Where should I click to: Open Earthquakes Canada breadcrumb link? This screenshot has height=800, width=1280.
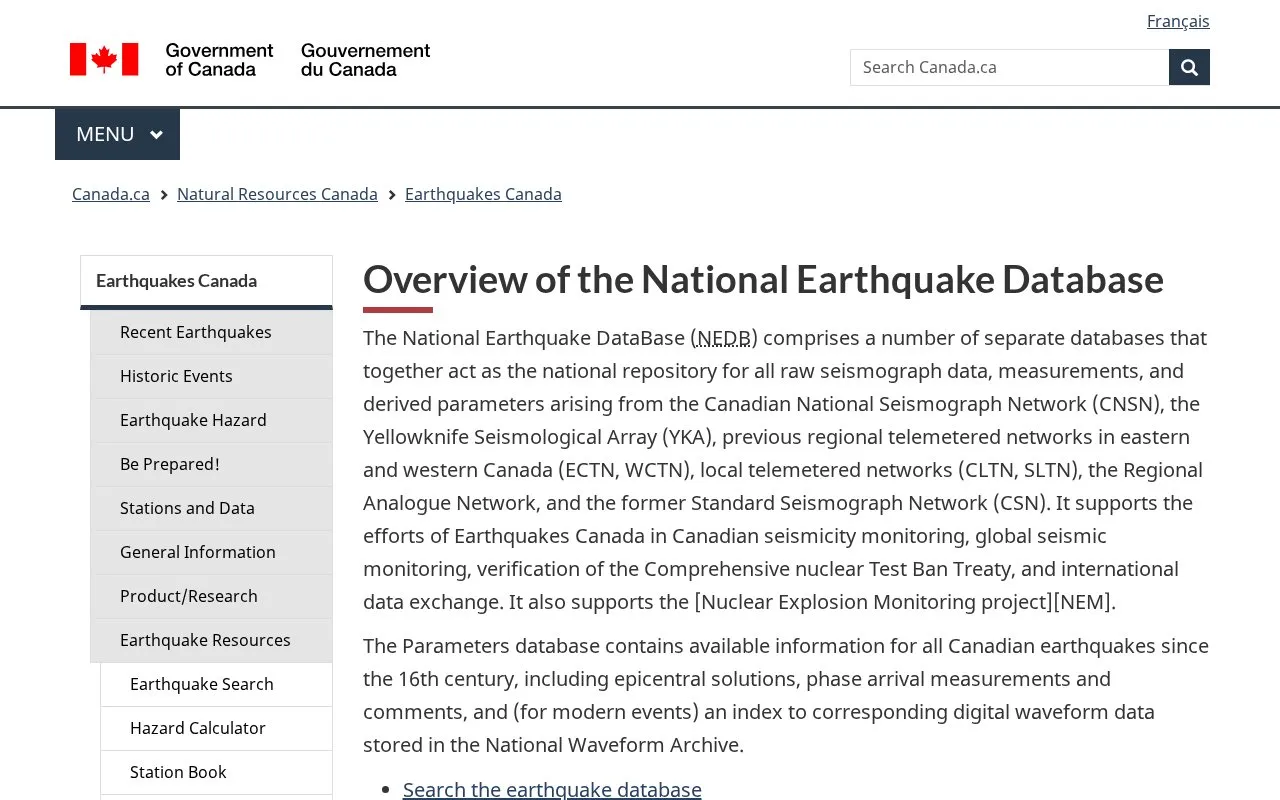(483, 194)
